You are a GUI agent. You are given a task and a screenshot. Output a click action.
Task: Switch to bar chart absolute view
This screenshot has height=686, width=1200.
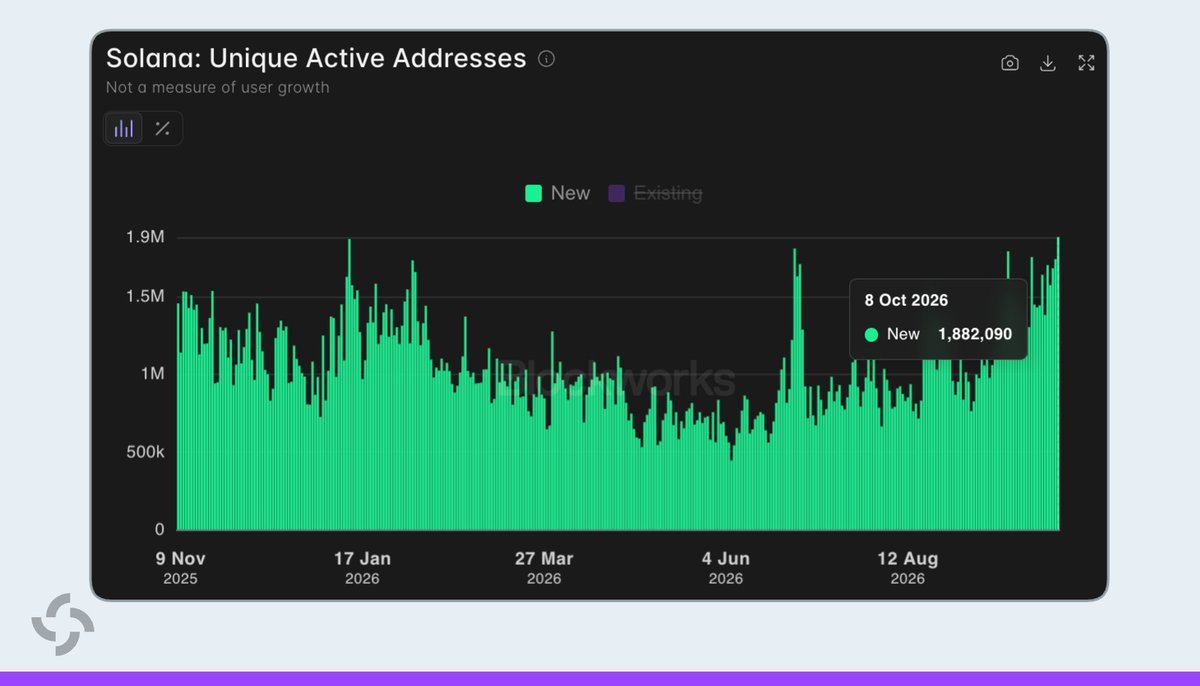124,128
